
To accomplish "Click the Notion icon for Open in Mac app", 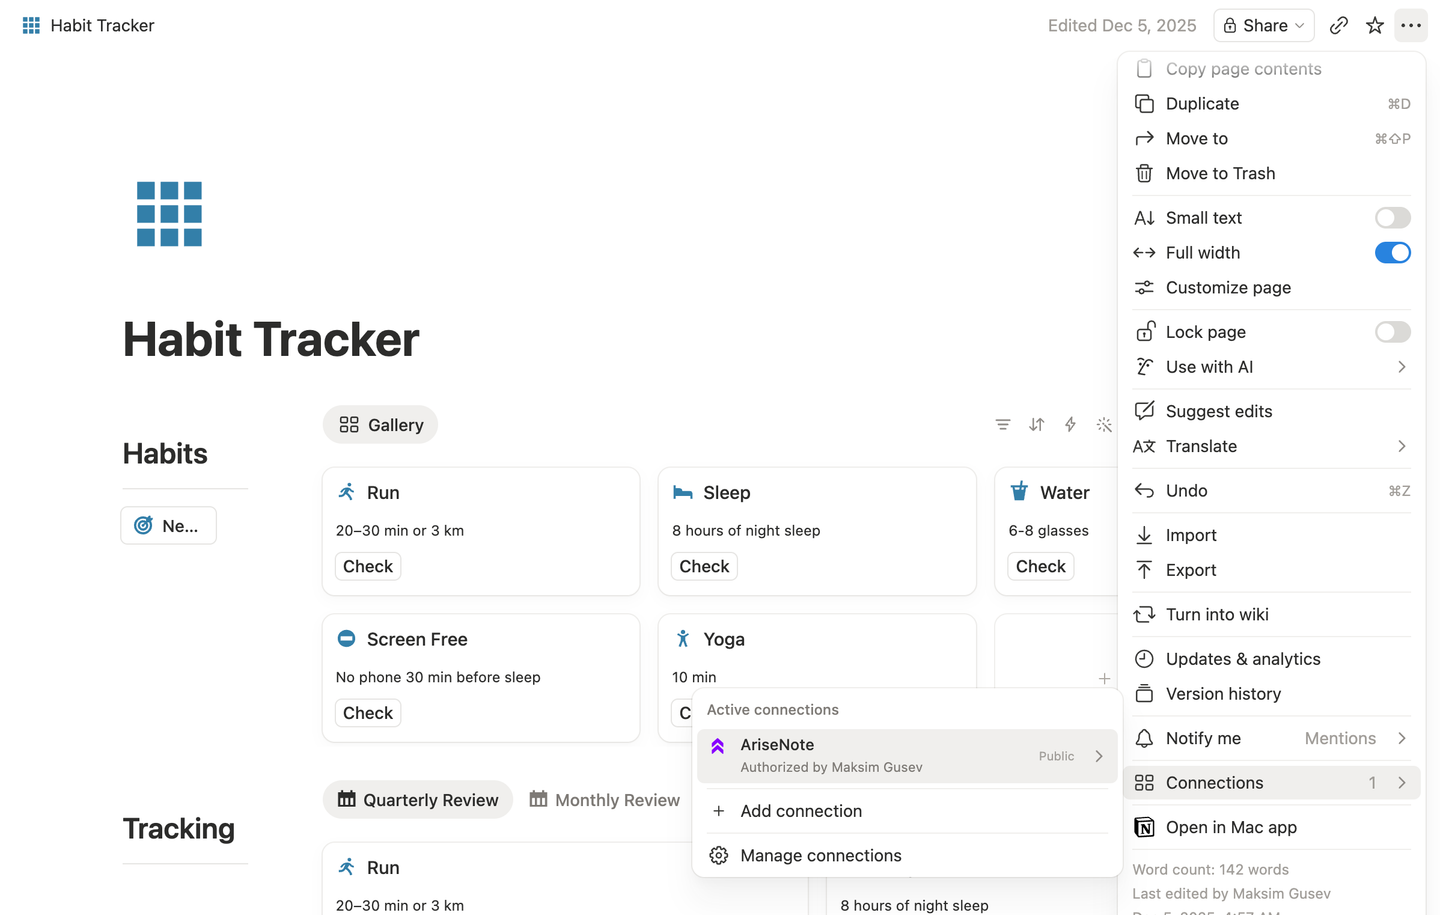I will coord(1144,828).
